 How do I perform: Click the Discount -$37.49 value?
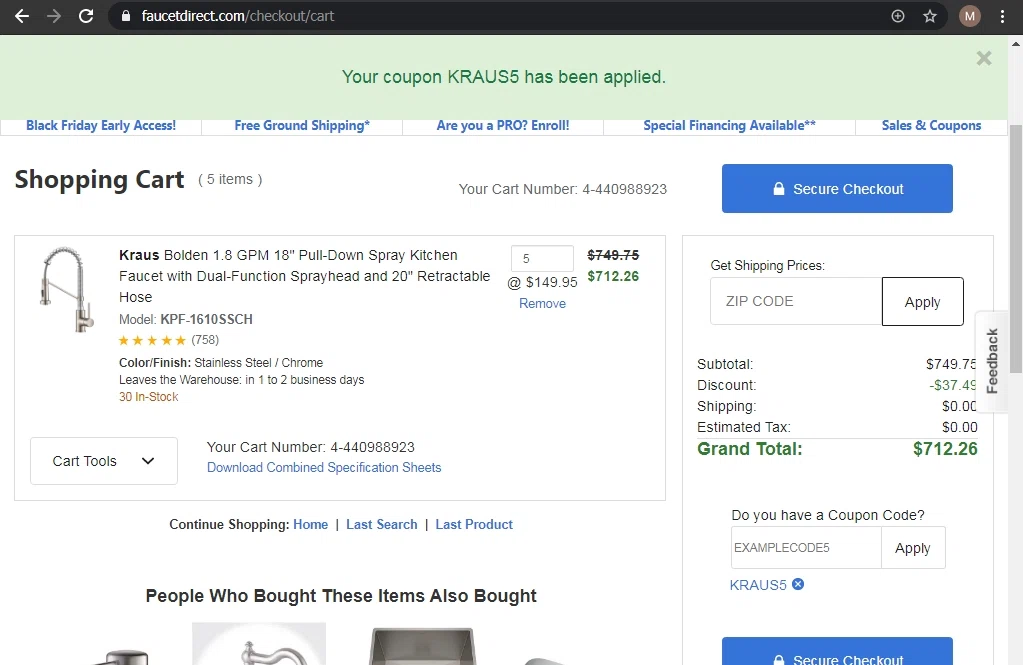(x=953, y=385)
